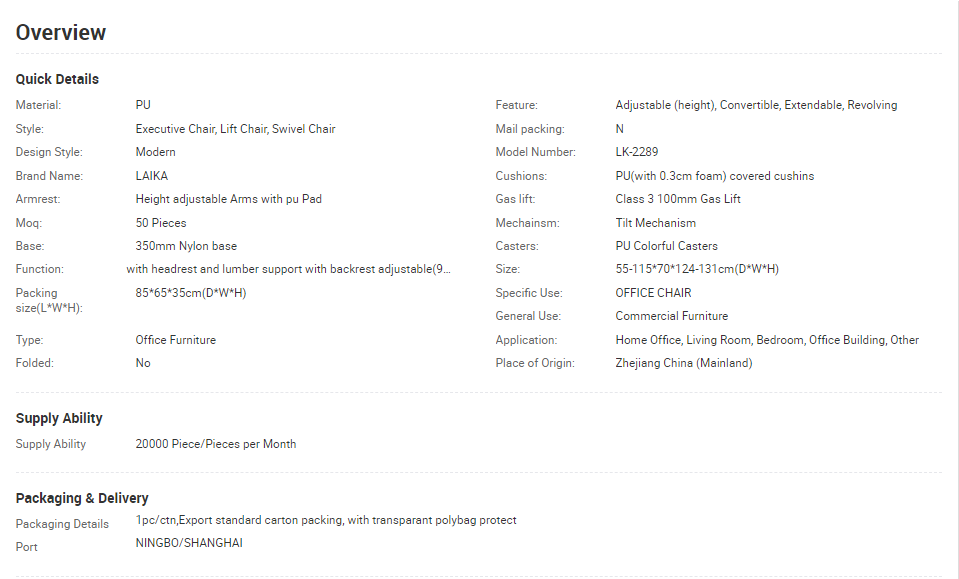Click the Packaging & Delivery heading
This screenshot has height=579, width=959.
[82, 498]
